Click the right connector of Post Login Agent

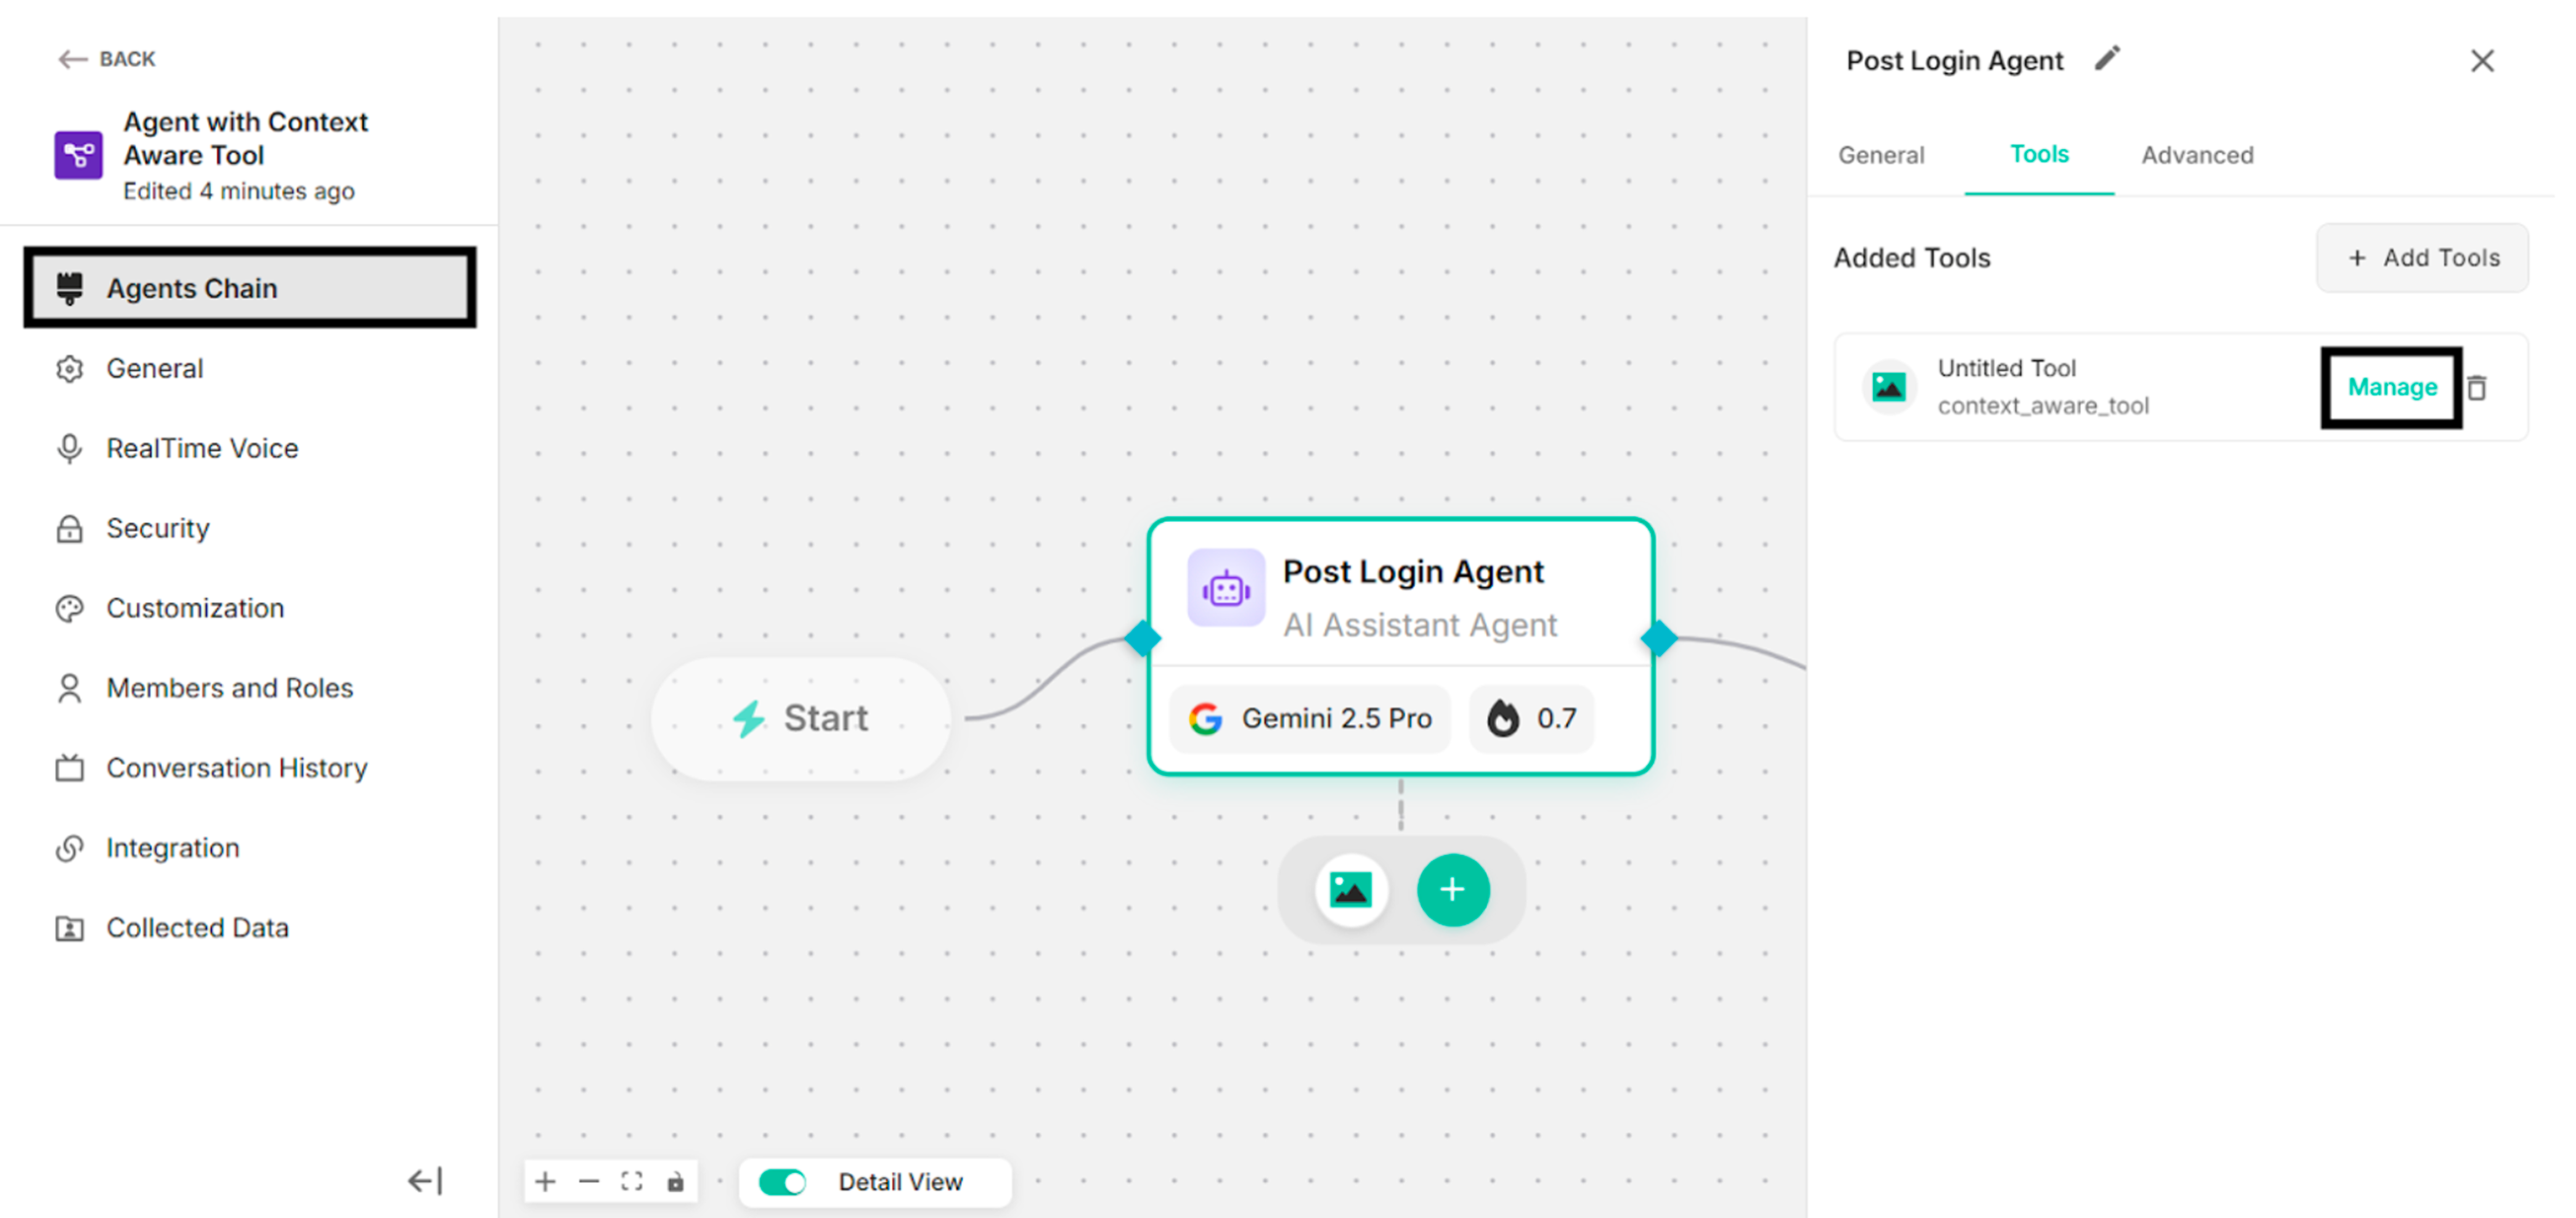tap(1659, 638)
